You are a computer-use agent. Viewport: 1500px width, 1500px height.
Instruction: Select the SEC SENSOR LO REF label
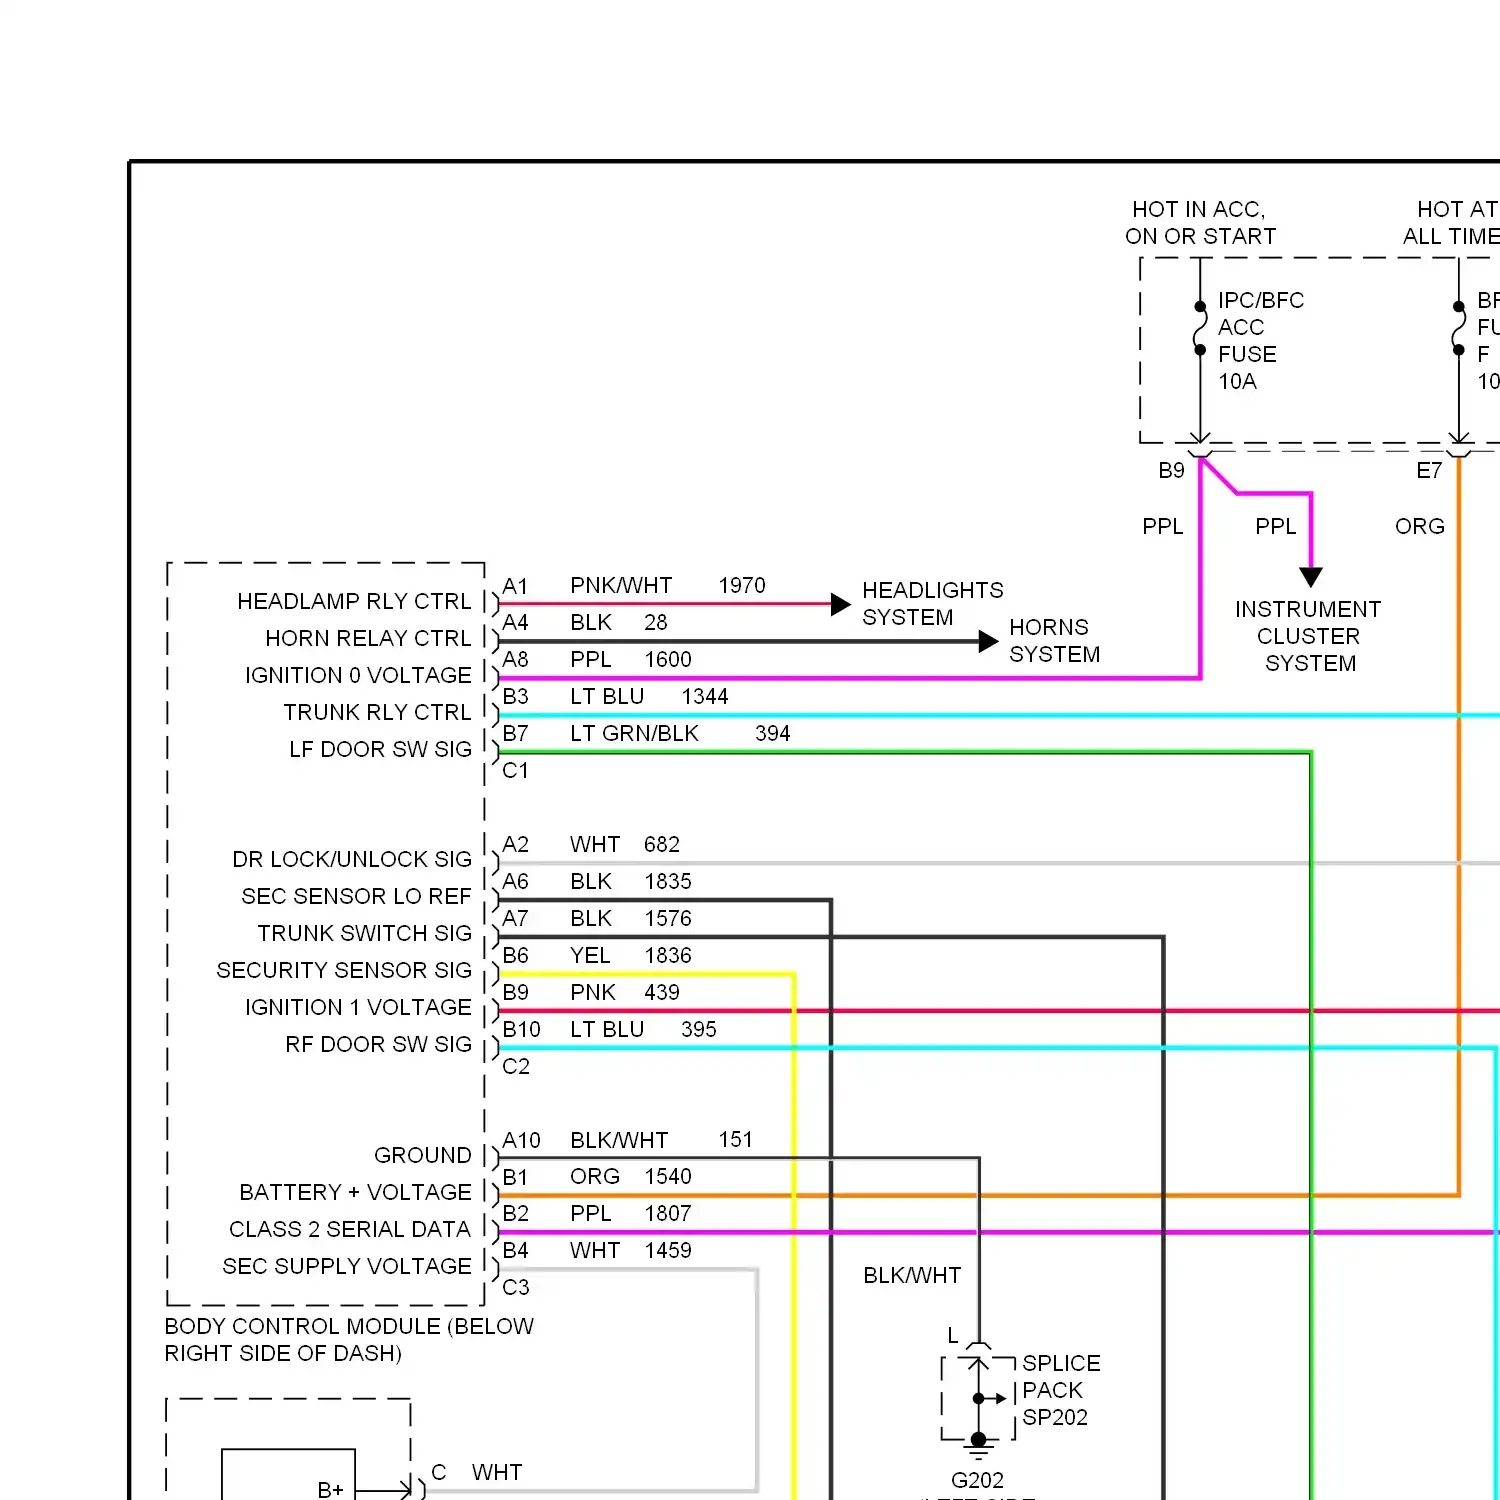(x=356, y=896)
